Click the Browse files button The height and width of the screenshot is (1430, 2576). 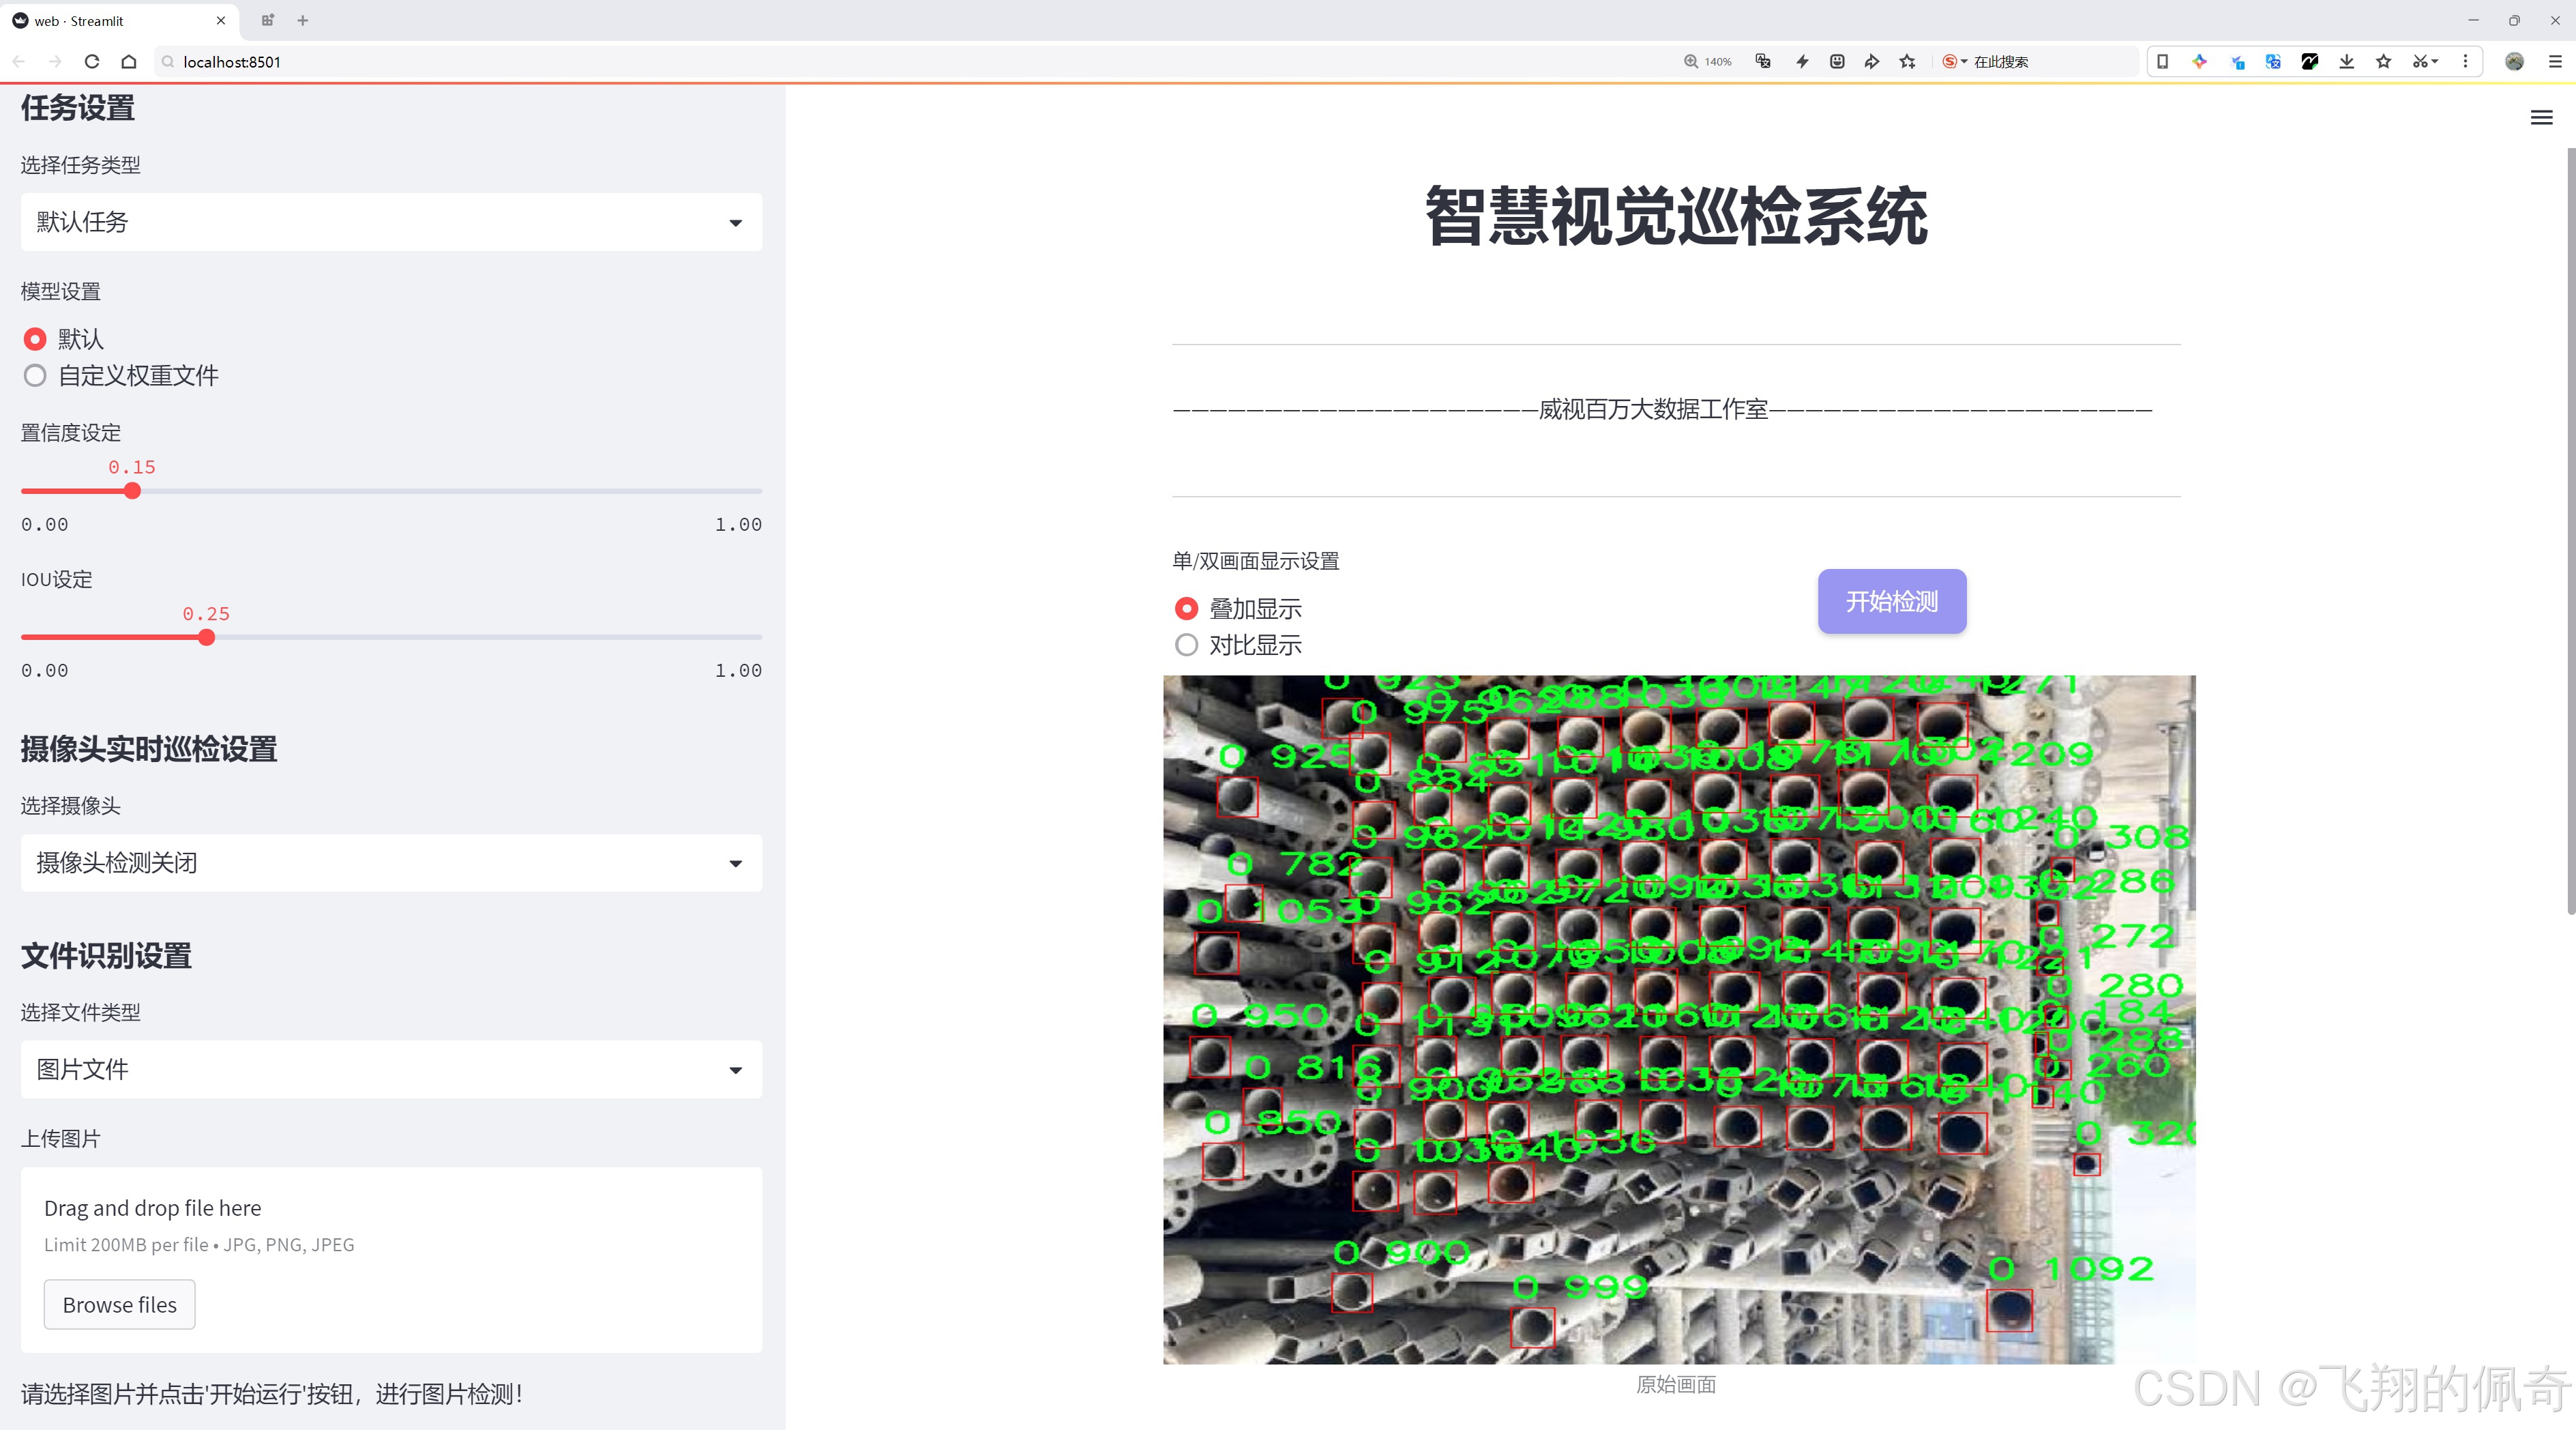119,1304
